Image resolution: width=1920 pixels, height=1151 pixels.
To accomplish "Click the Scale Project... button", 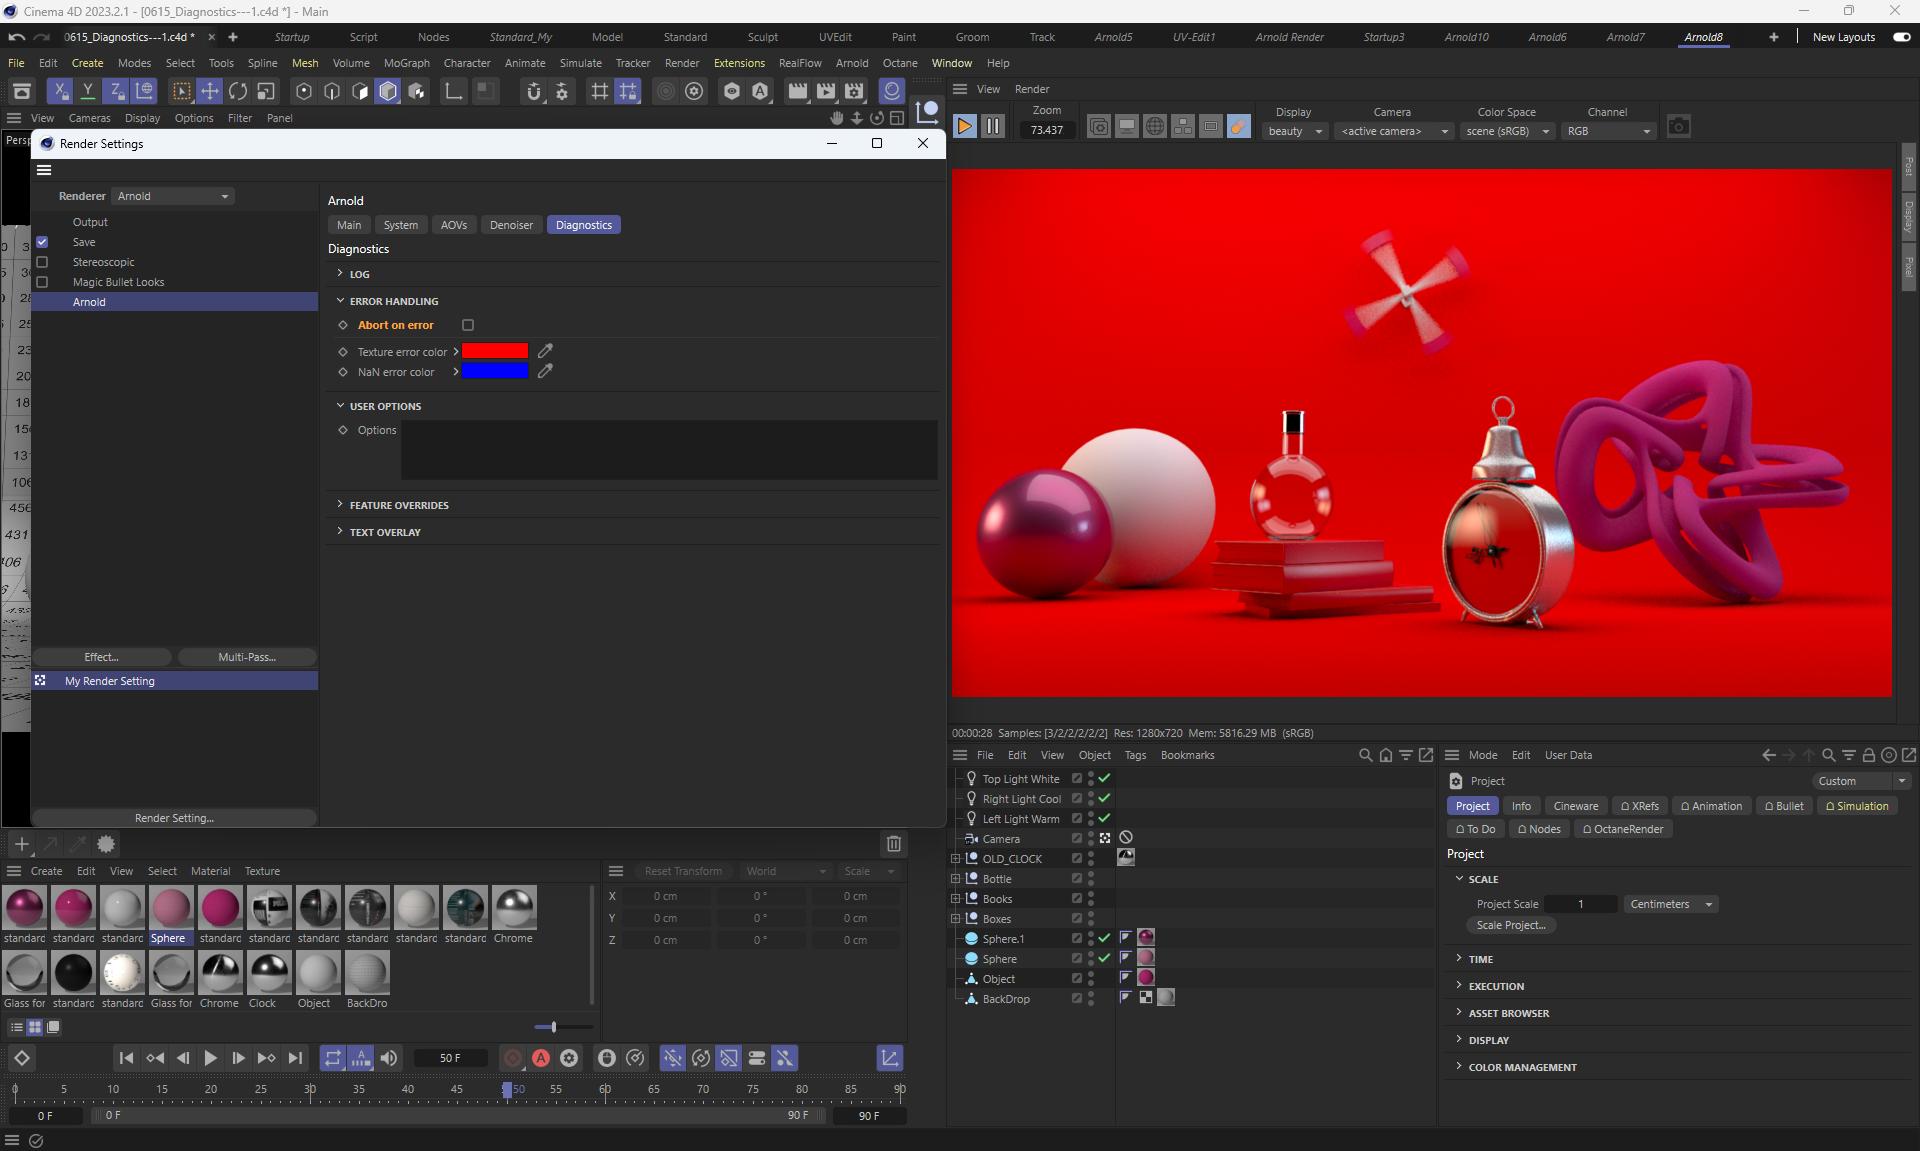I will point(1511,925).
